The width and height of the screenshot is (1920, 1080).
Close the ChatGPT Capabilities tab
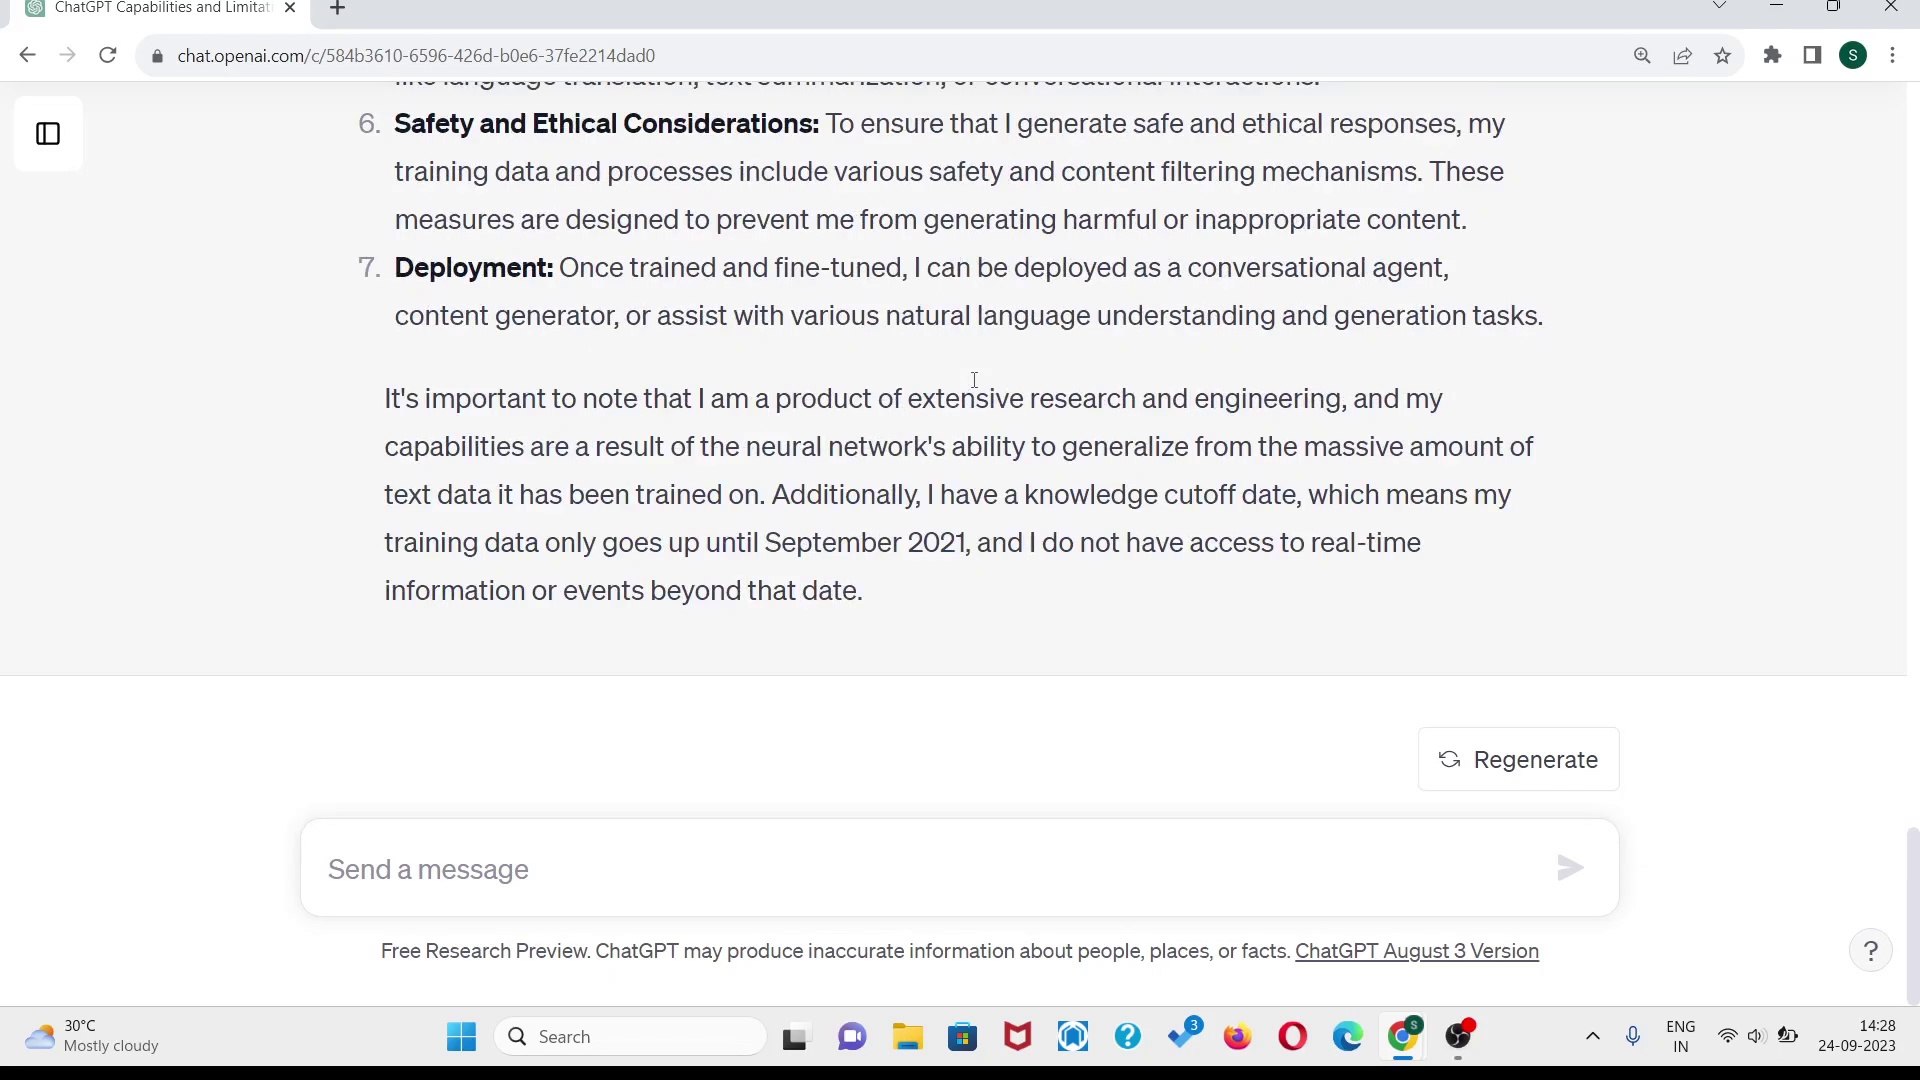point(290,8)
